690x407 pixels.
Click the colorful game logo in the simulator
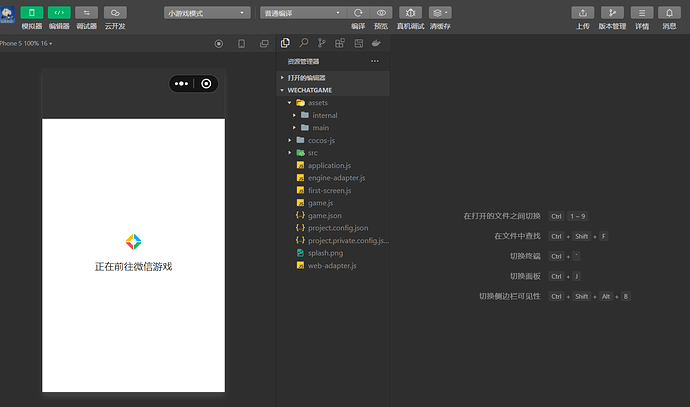pos(133,242)
